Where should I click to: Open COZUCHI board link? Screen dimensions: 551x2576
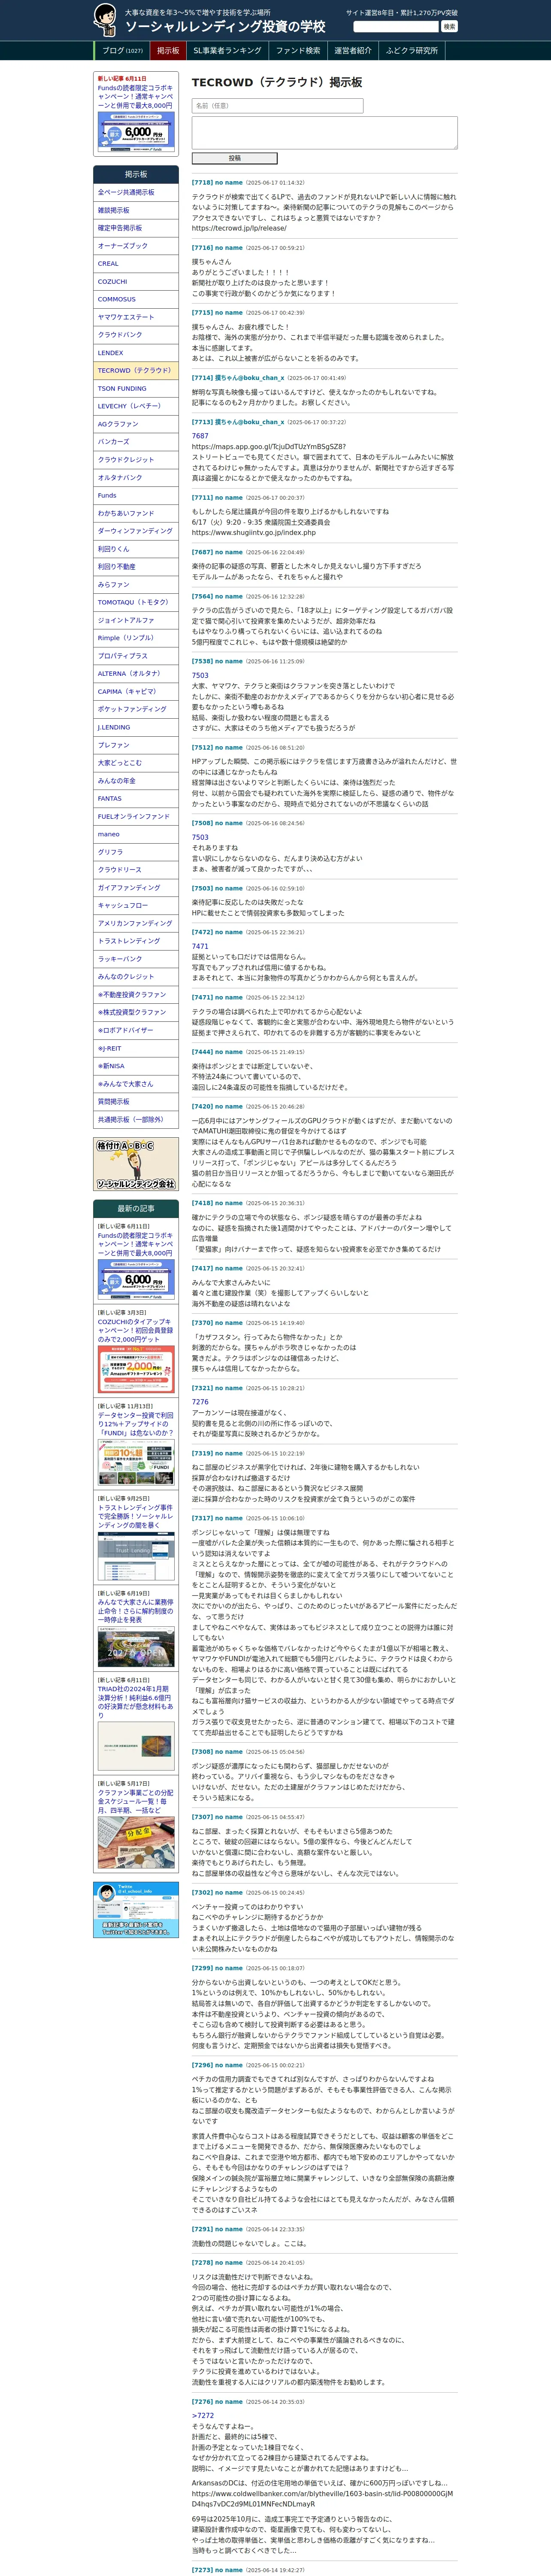point(136,281)
